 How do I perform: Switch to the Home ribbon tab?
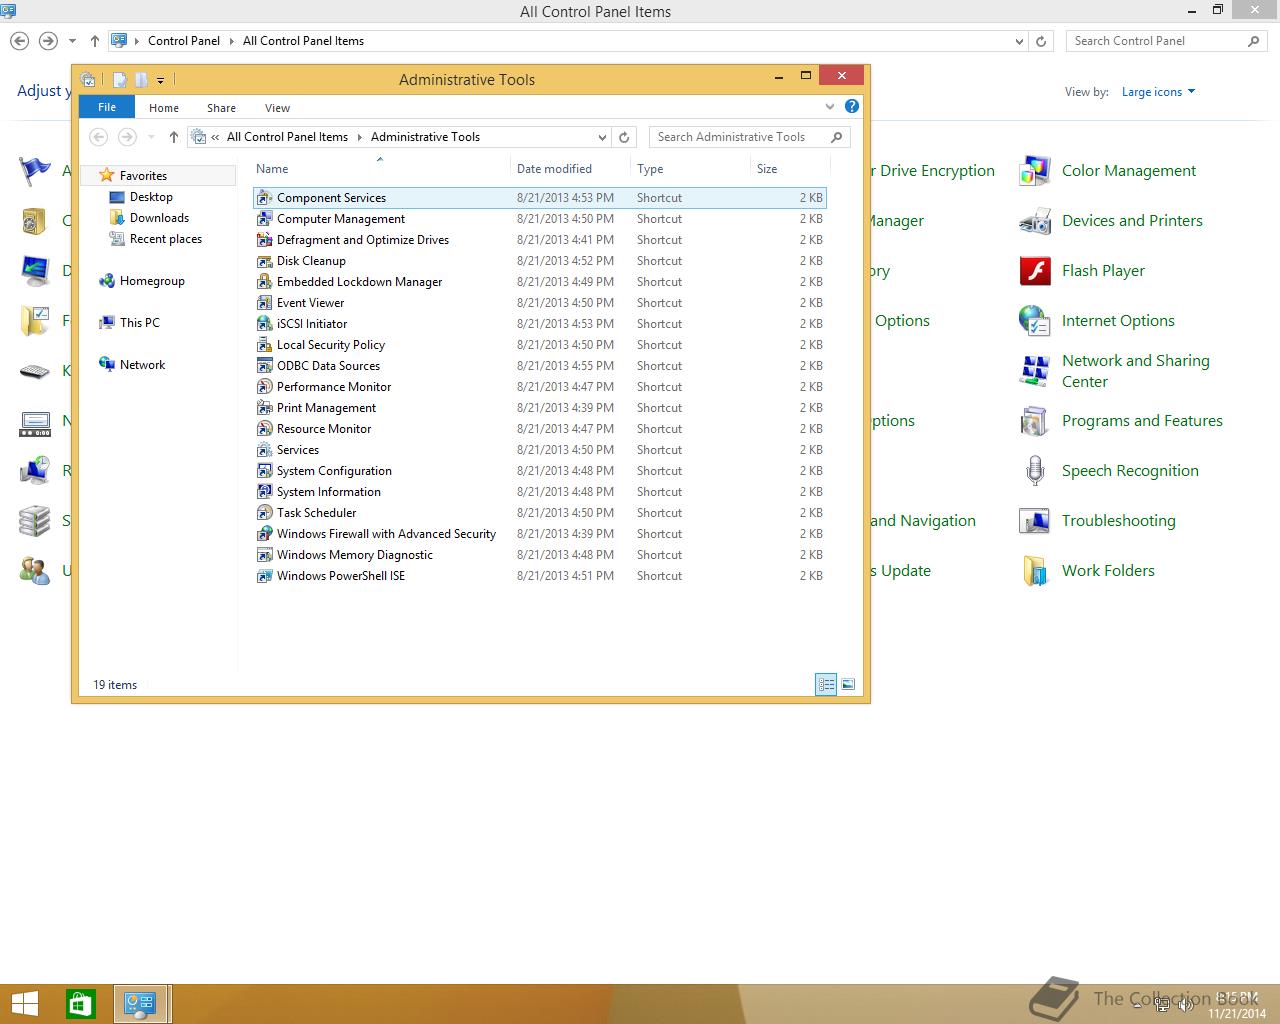pos(164,108)
